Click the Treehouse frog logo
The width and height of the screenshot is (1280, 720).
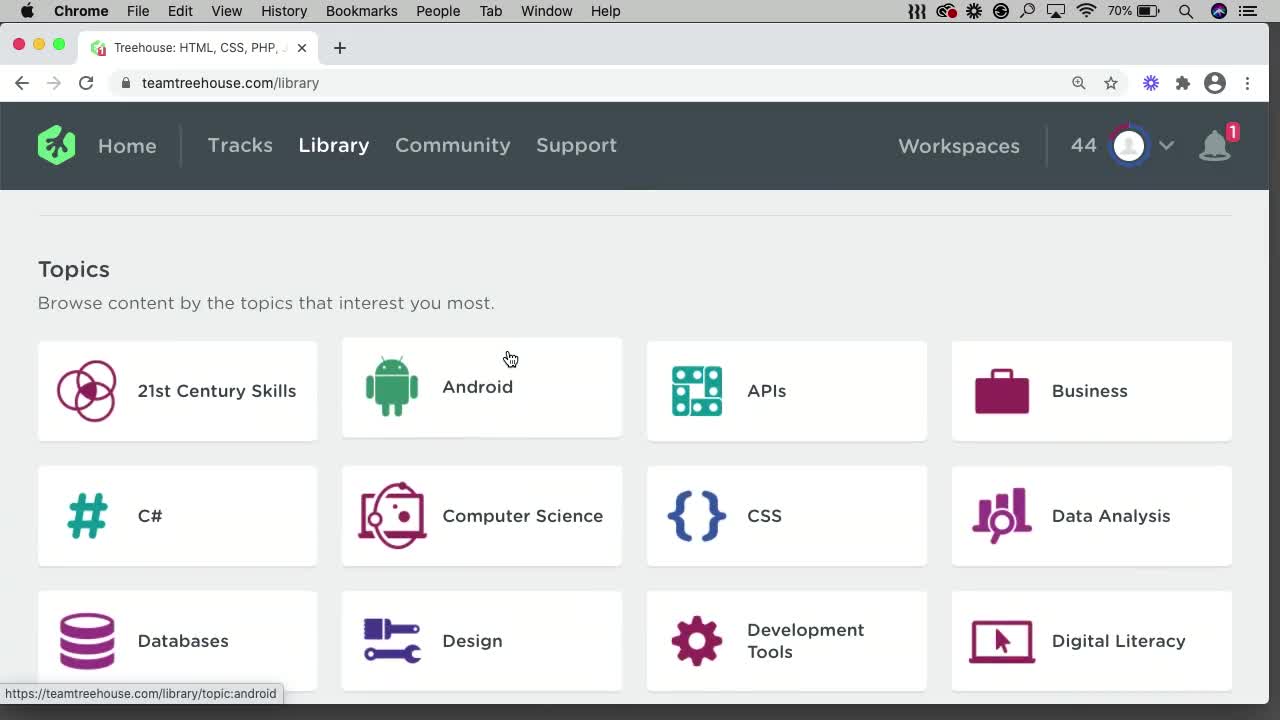[56, 145]
